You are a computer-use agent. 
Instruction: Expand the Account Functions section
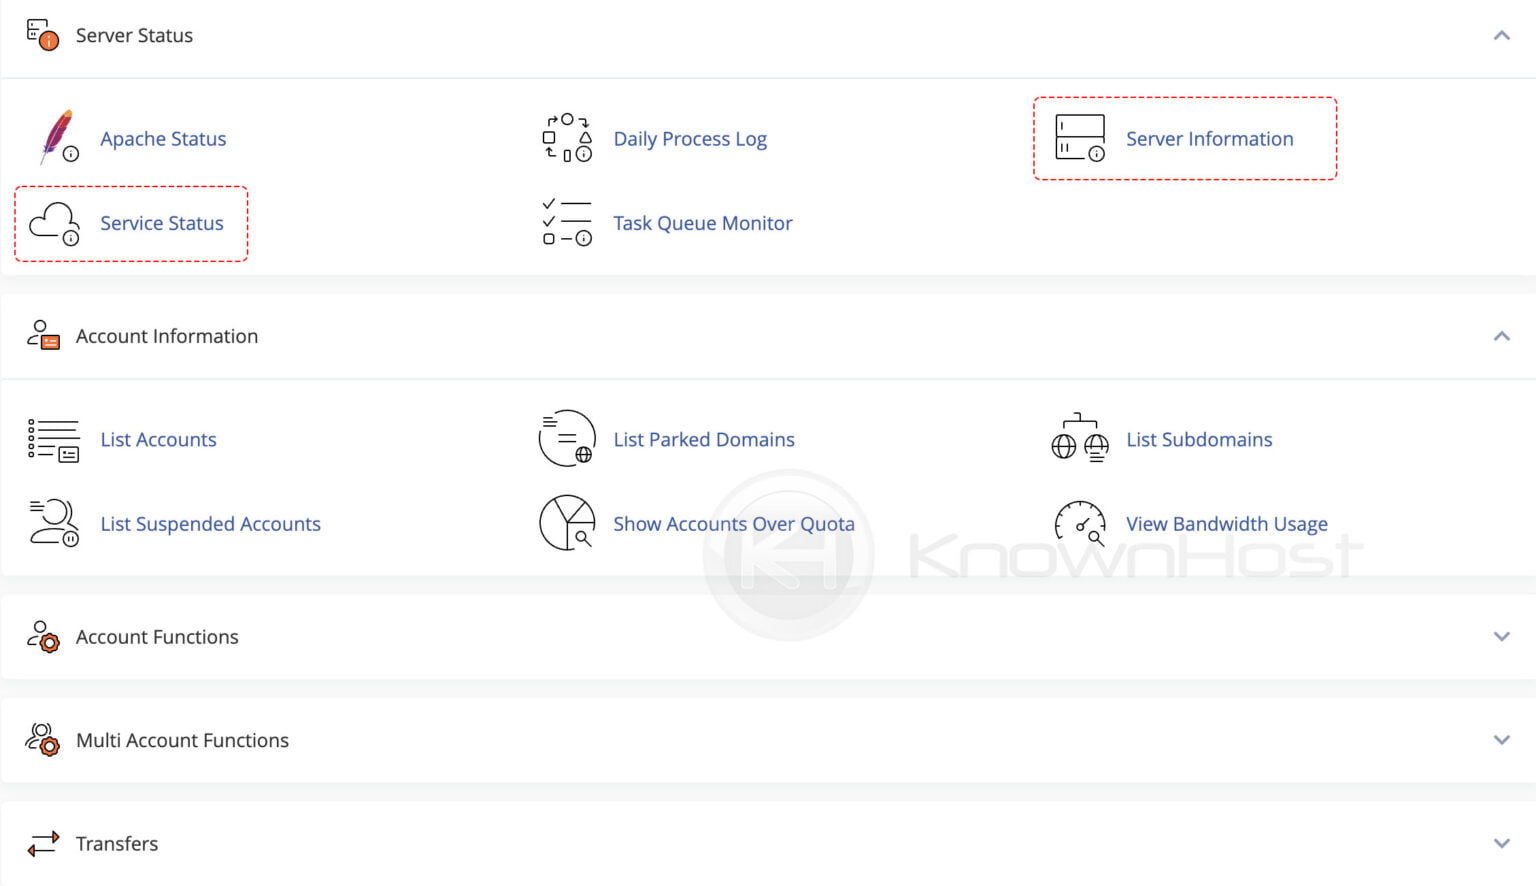click(1500, 636)
